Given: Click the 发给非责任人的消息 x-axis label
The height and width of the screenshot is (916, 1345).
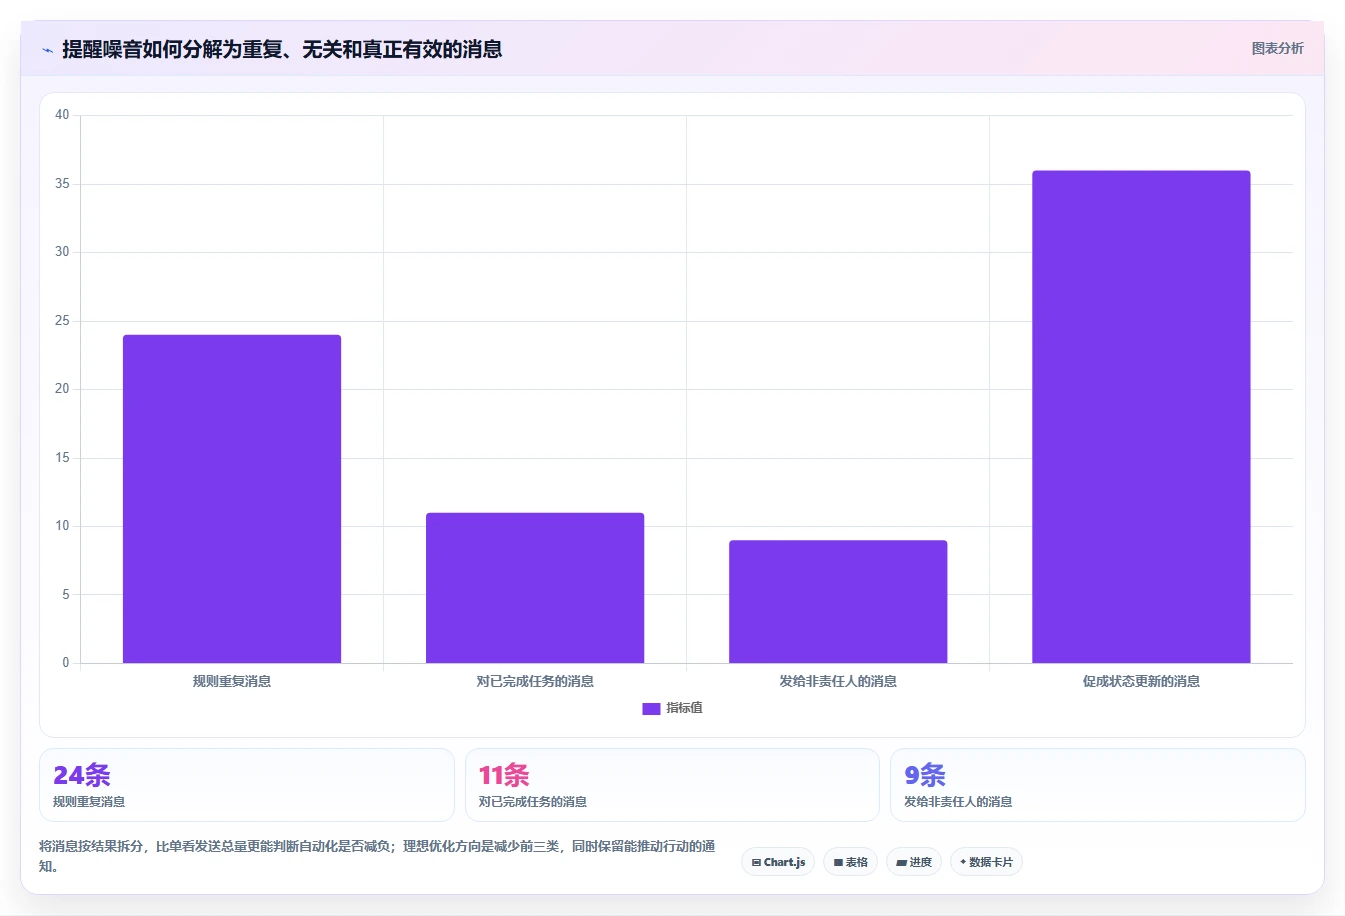Looking at the screenshot, I should [838, 681].
